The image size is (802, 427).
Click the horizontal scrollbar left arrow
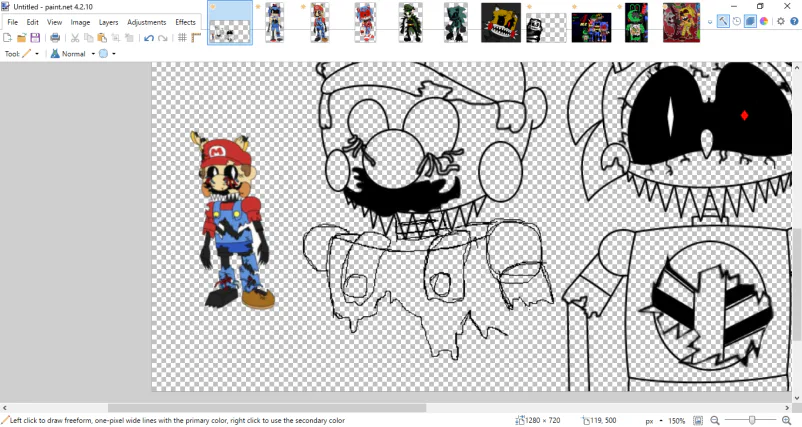point(4,408)
